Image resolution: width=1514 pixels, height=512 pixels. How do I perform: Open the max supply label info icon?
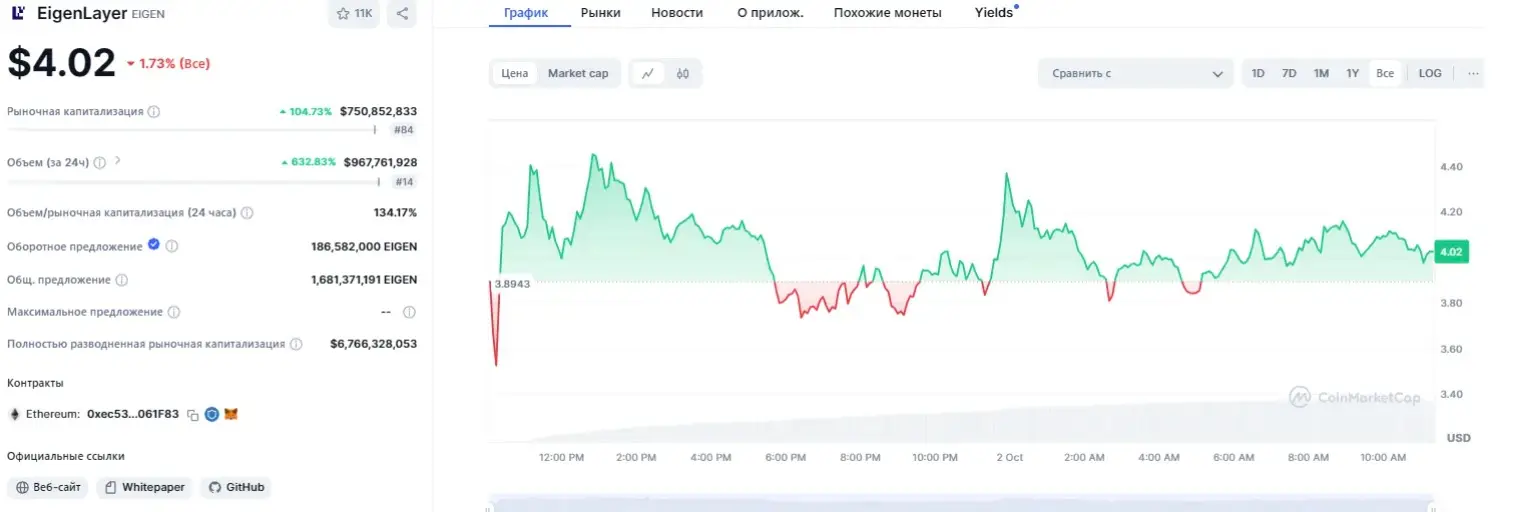(174, 312)
